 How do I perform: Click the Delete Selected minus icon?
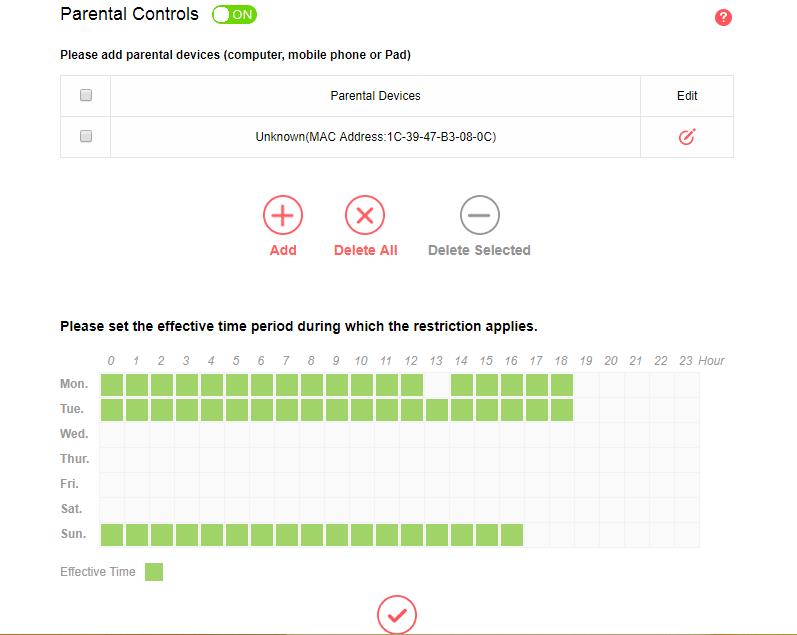click(479, 215)
